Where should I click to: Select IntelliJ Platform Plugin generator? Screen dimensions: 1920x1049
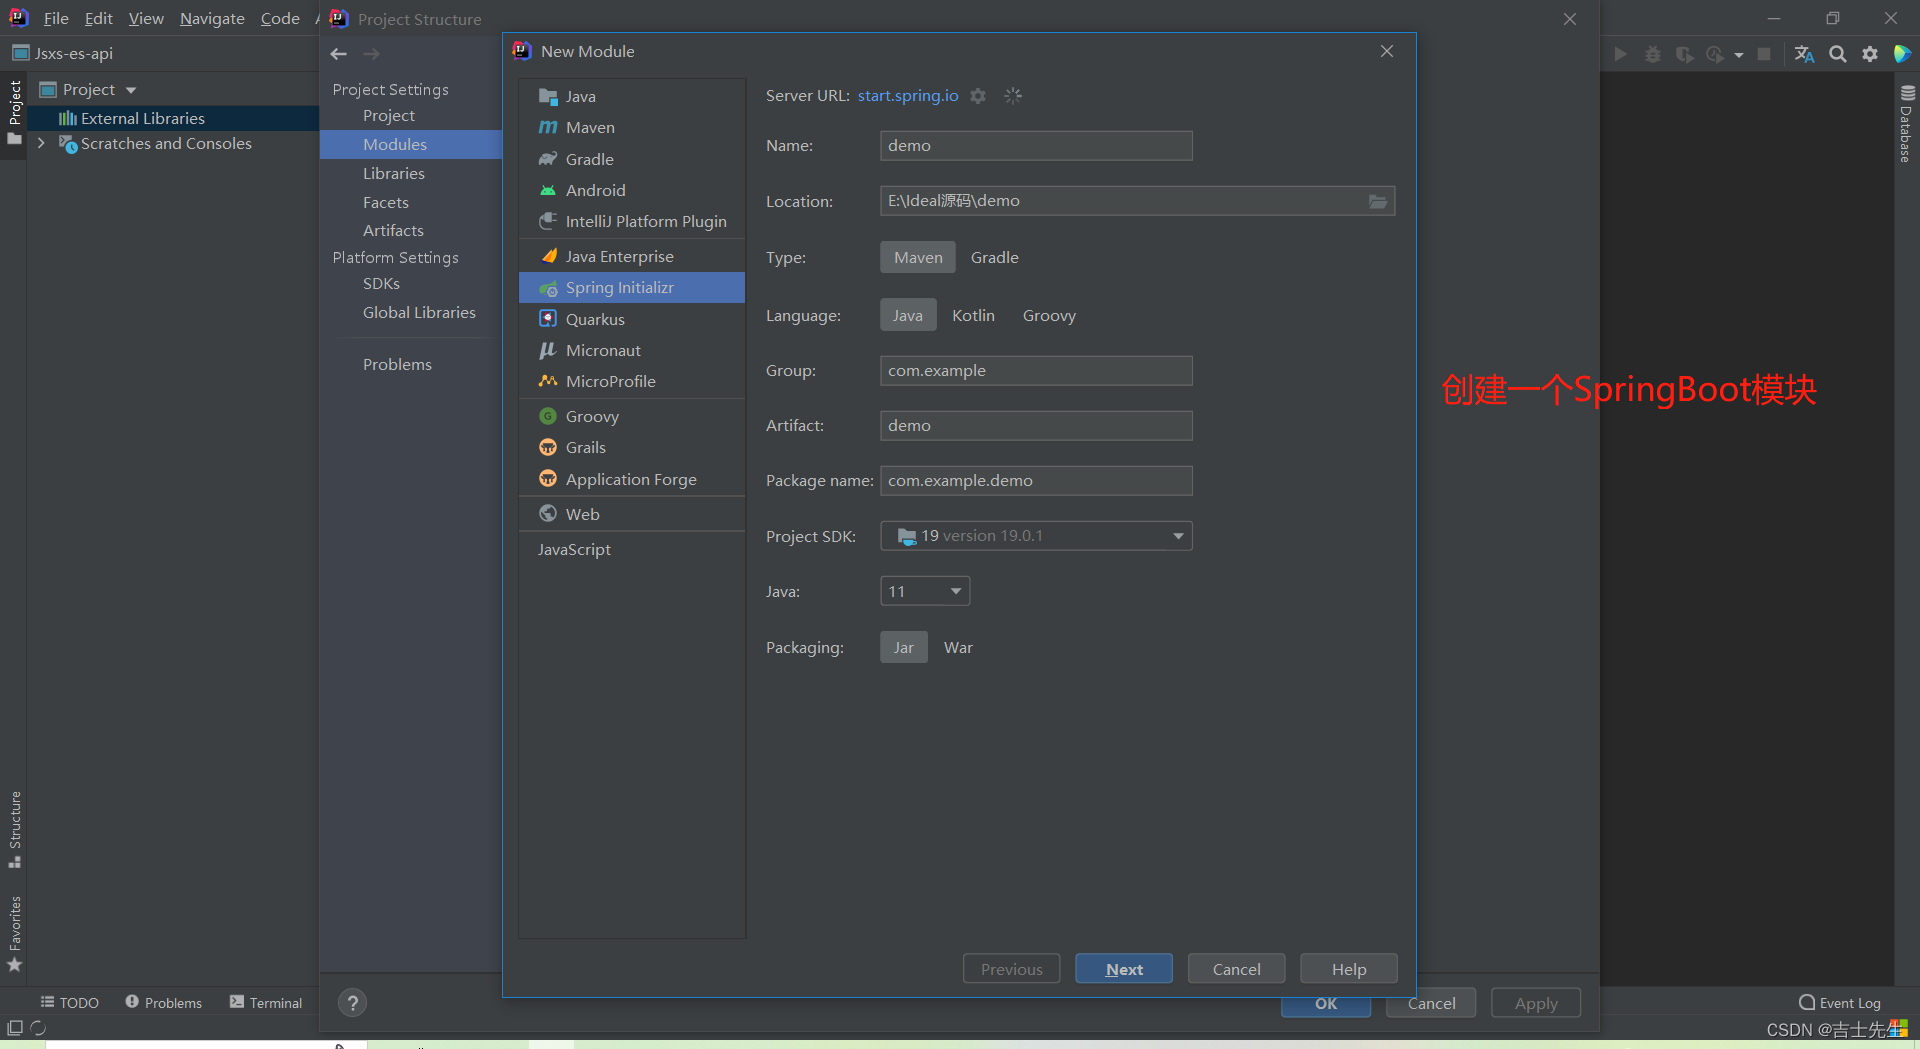632,221
